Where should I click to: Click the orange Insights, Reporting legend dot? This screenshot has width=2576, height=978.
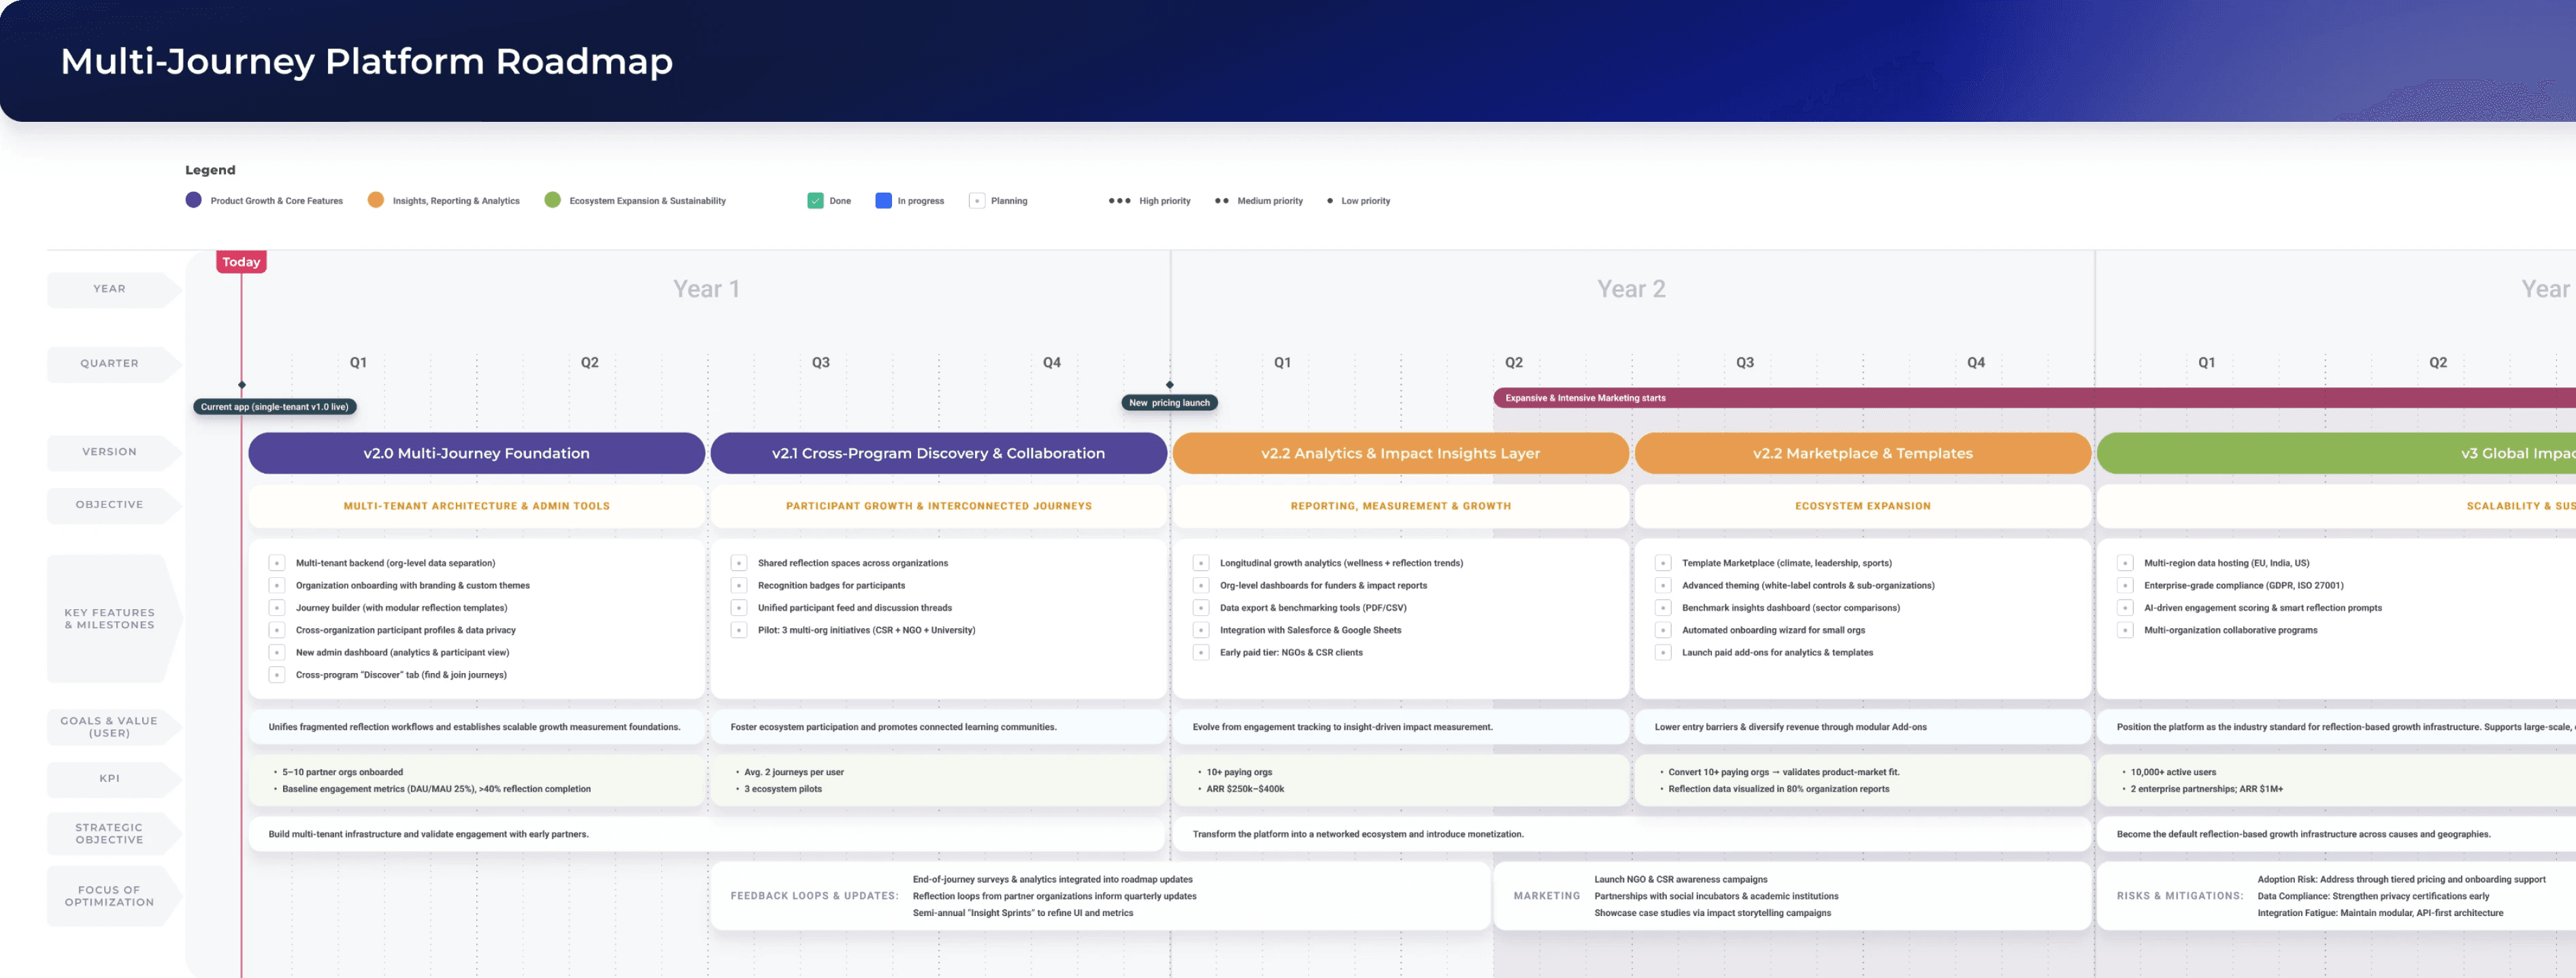[x=376, y=200]
